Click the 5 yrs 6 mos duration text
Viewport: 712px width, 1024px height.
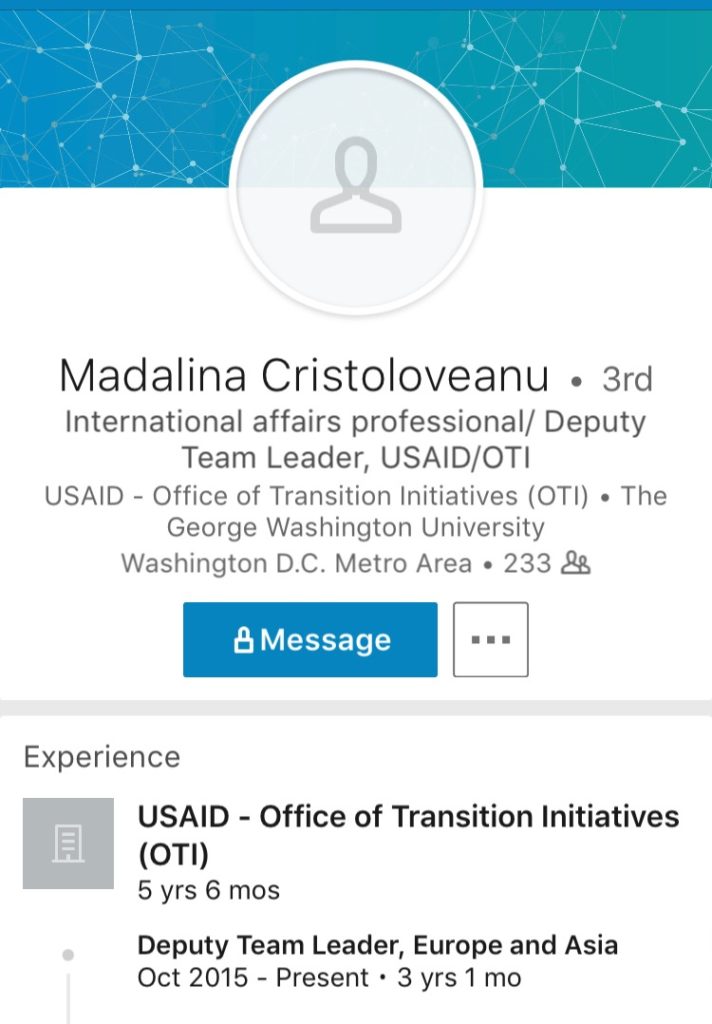point(208,890)
